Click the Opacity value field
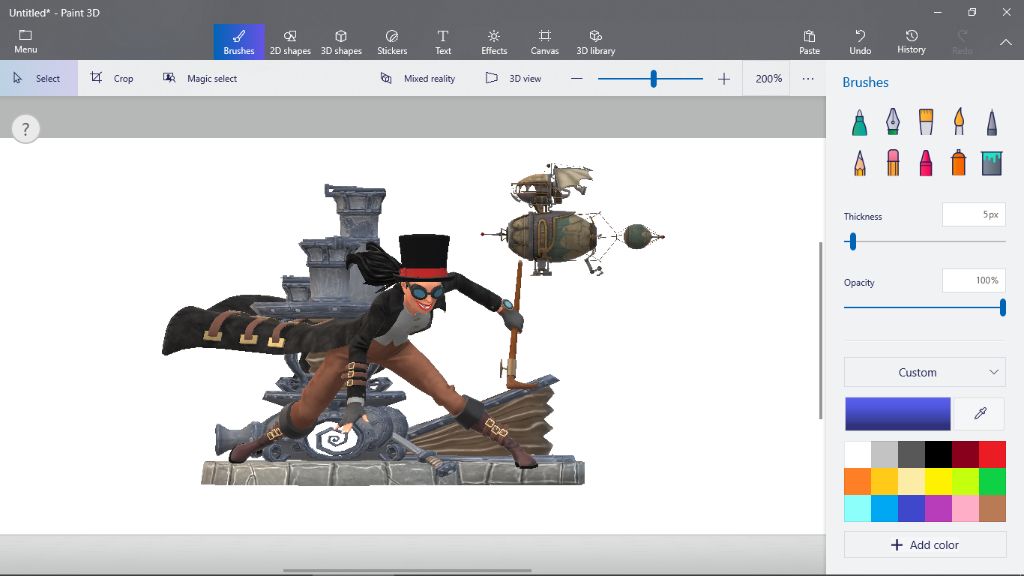The image size is (1024, 576). click(974, 281)
